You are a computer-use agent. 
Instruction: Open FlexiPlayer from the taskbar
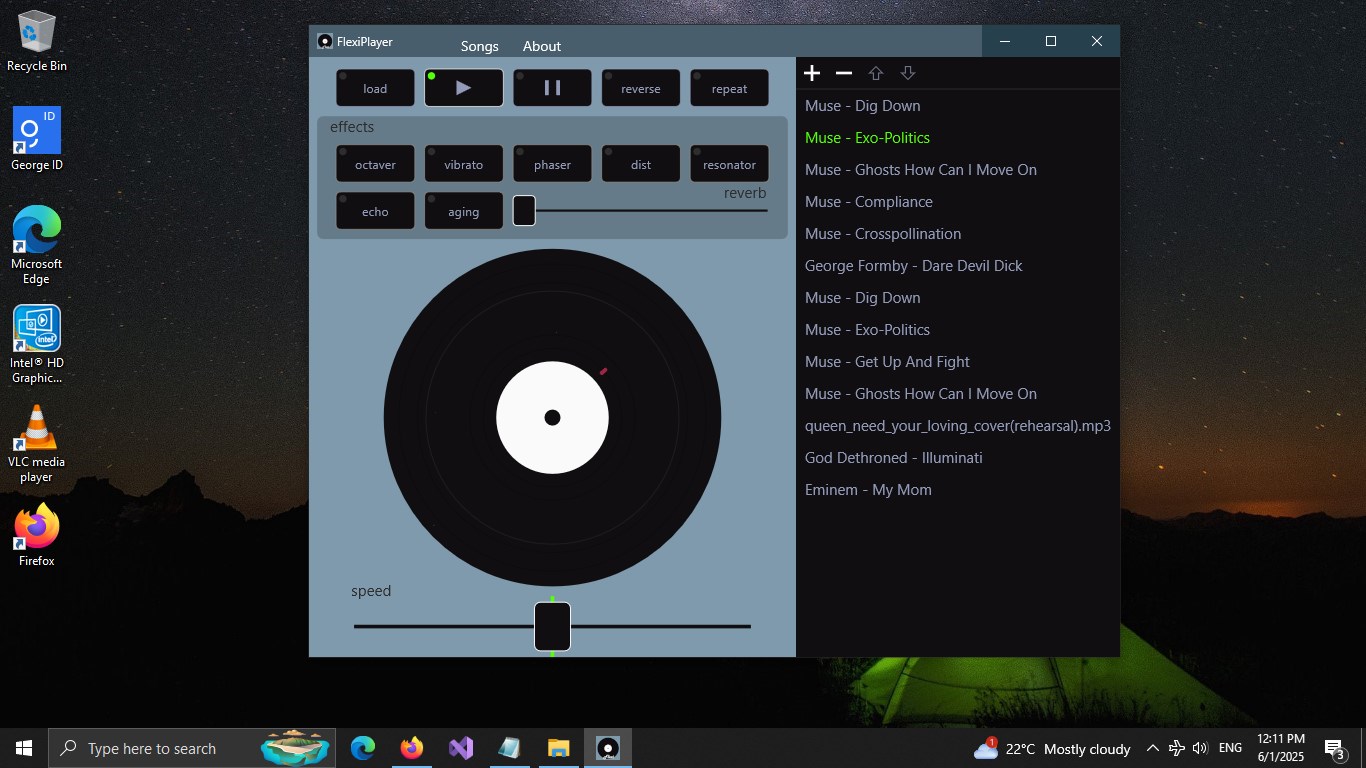click(607, 747)
